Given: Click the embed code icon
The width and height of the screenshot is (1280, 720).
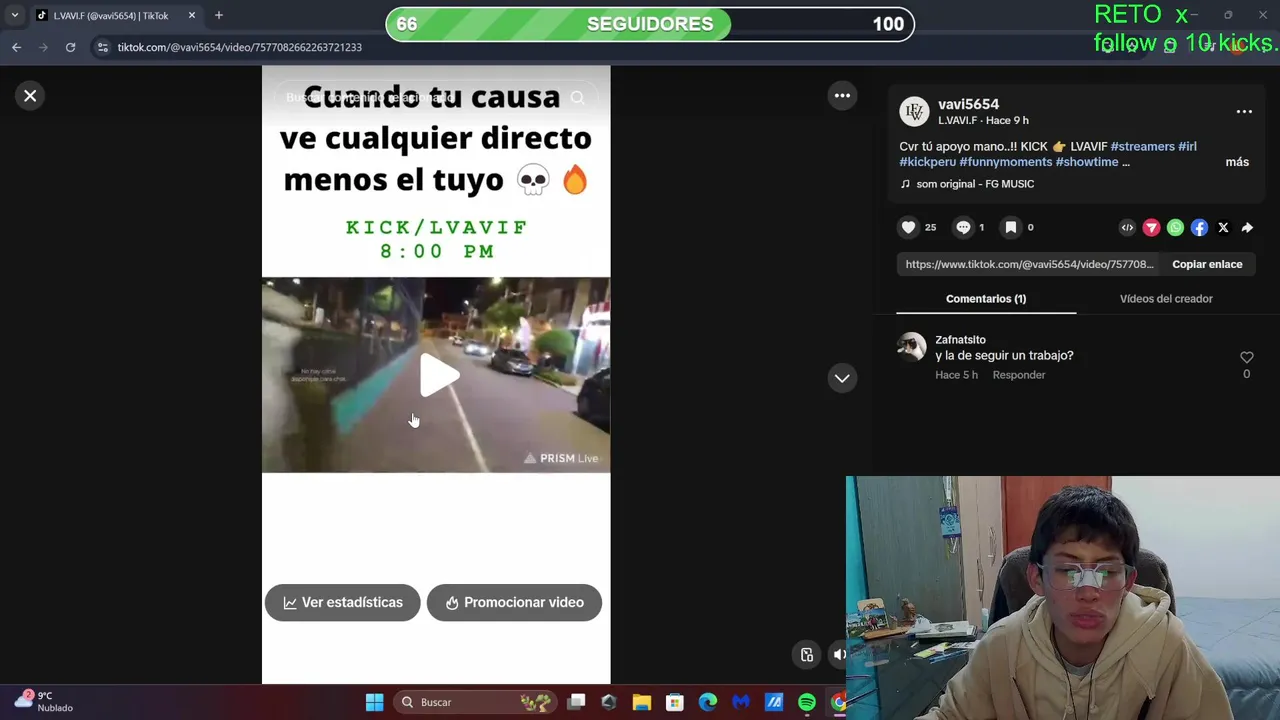Looking at the screenshot, I should 1127,228.
